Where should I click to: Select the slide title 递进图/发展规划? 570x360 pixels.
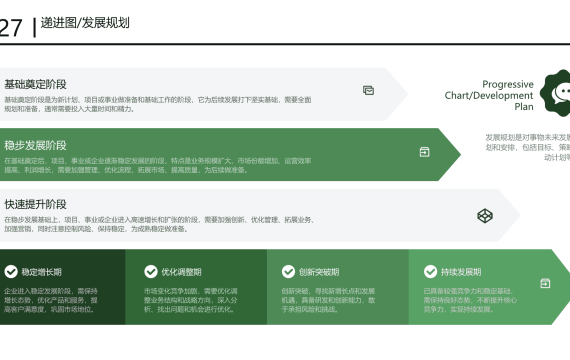click(x=85, y=23)
